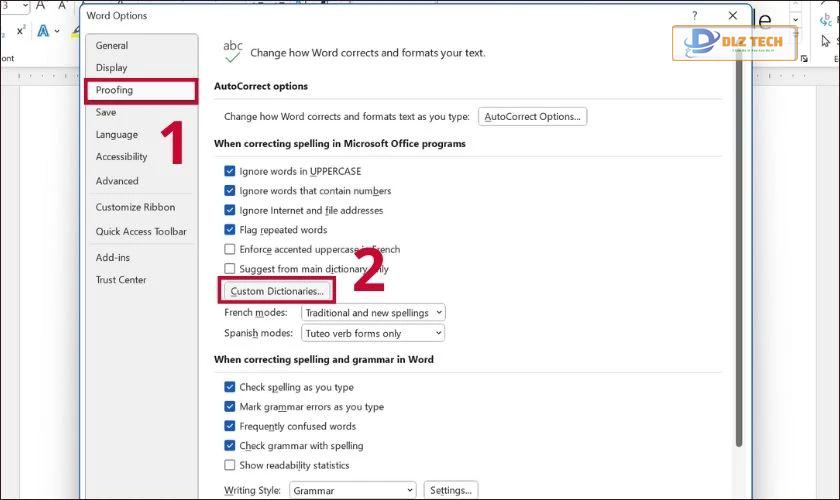Click the Select cursor icon in Editing group
Image resolution: width=840 pixels, height=500 pixels.
click(x=826, y=41)
